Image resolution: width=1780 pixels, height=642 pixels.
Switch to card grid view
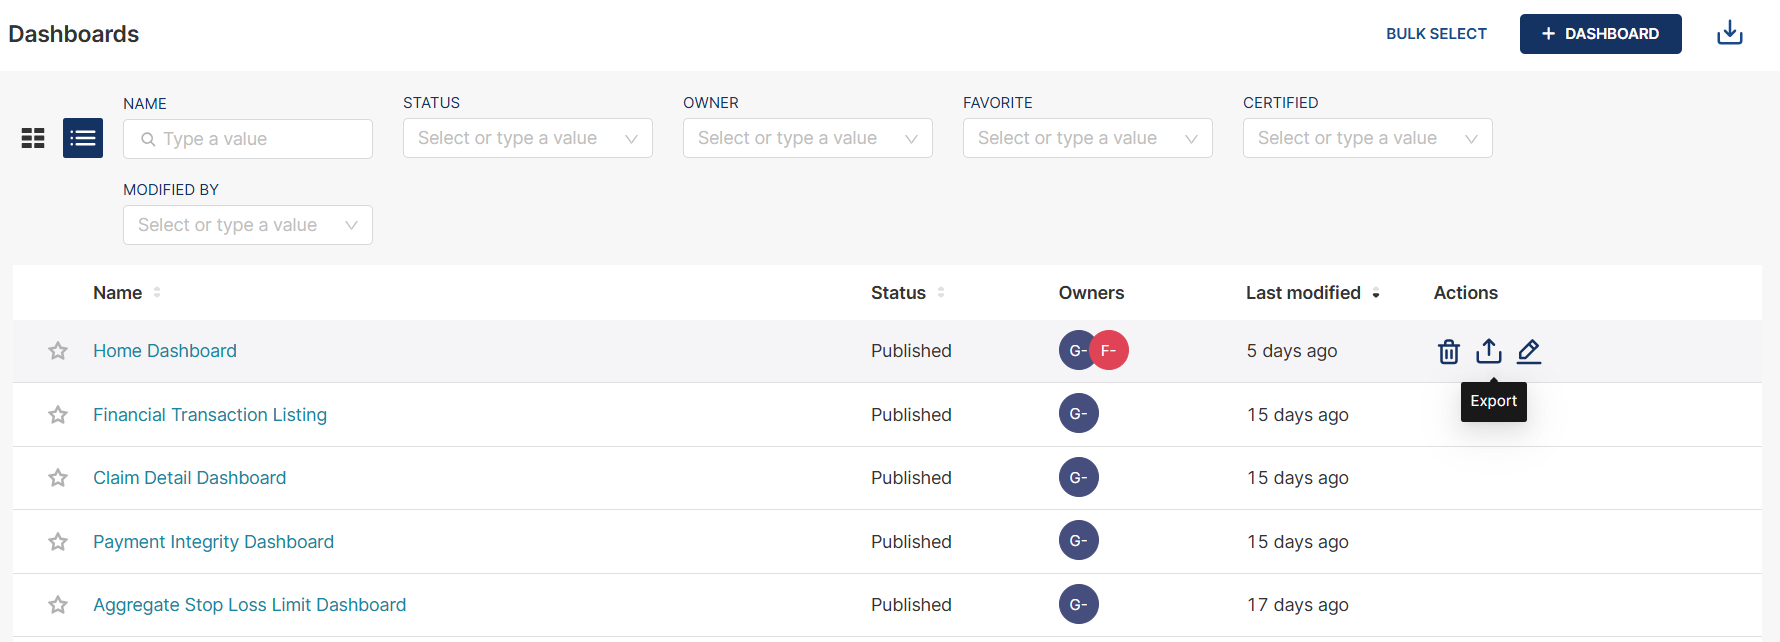[33, 138]
